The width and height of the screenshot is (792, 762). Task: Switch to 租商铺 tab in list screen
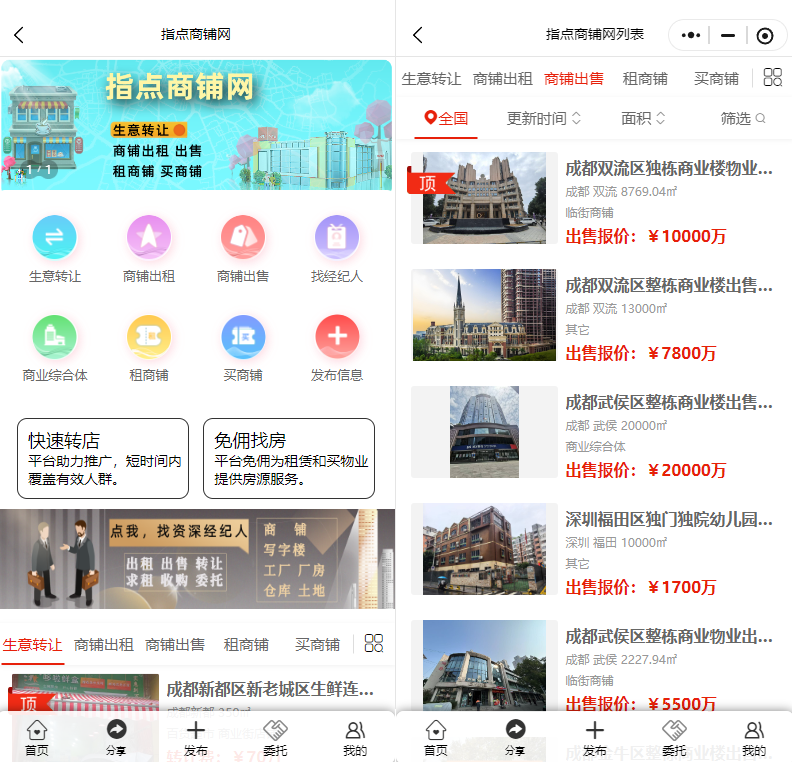click(645, 79)
